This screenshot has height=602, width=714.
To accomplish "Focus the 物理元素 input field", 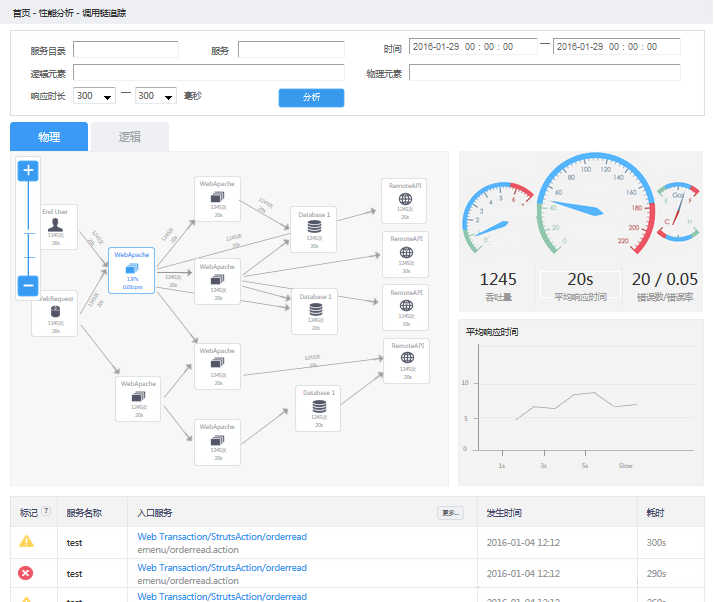I will [545, 72].
